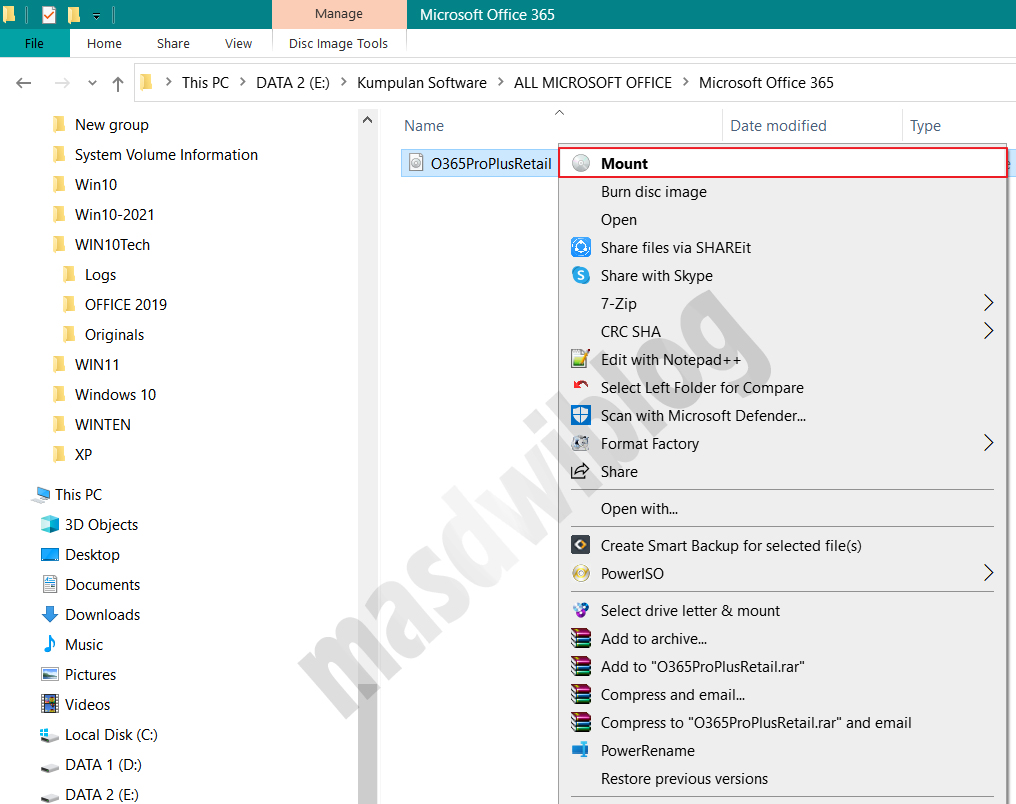Image resolution: width=1016 pixels, height=804 pixels.
Task: Click the SHAREit icon in the context menu
Action: (581, 247)
